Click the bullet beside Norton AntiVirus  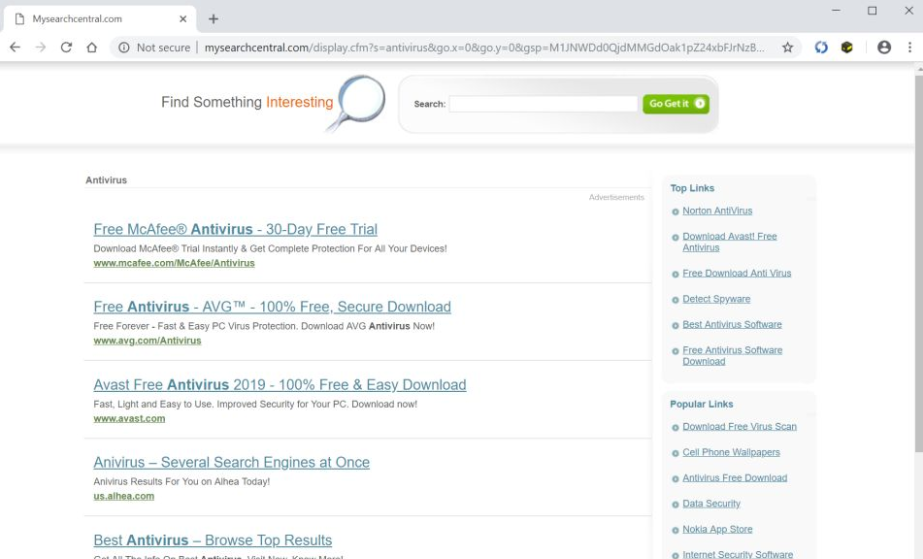[675, 212]
